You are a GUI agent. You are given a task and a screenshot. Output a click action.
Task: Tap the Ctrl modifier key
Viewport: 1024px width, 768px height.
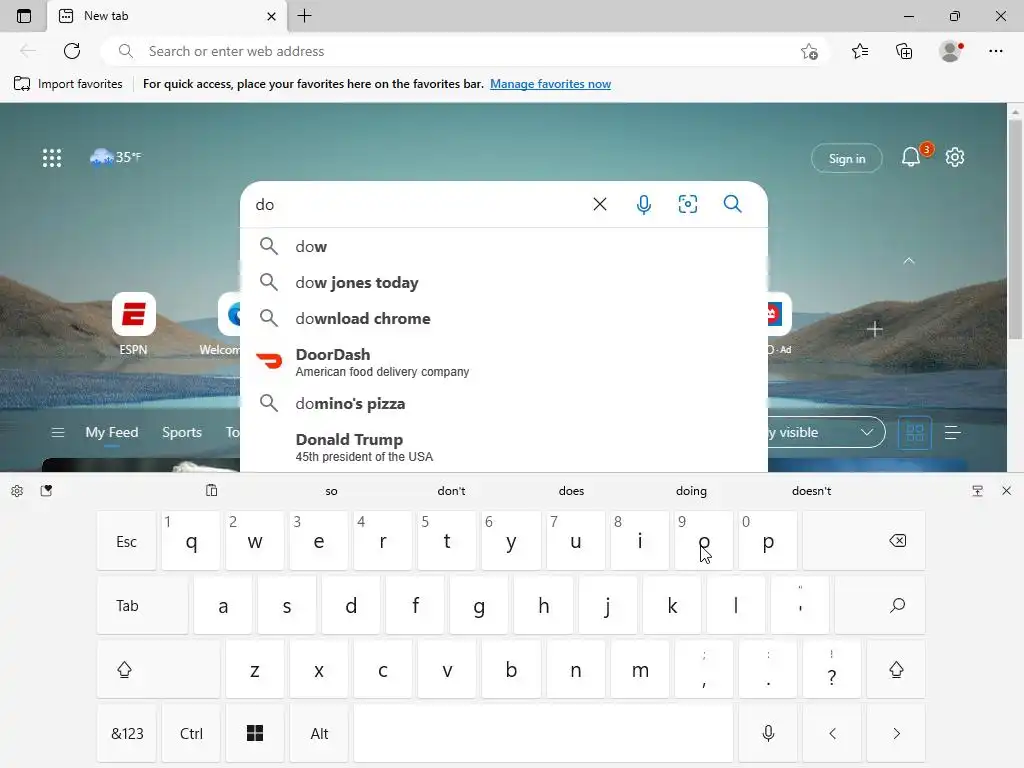pos(191,733)
